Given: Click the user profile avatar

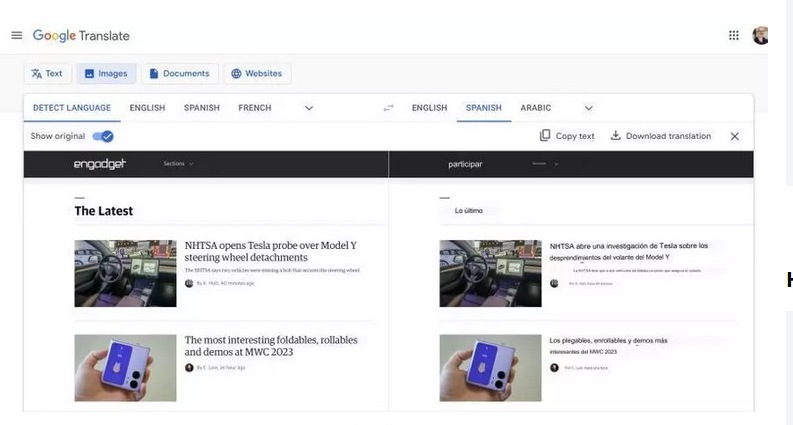Looking at the screenshot, I should [x=761, y=36].
